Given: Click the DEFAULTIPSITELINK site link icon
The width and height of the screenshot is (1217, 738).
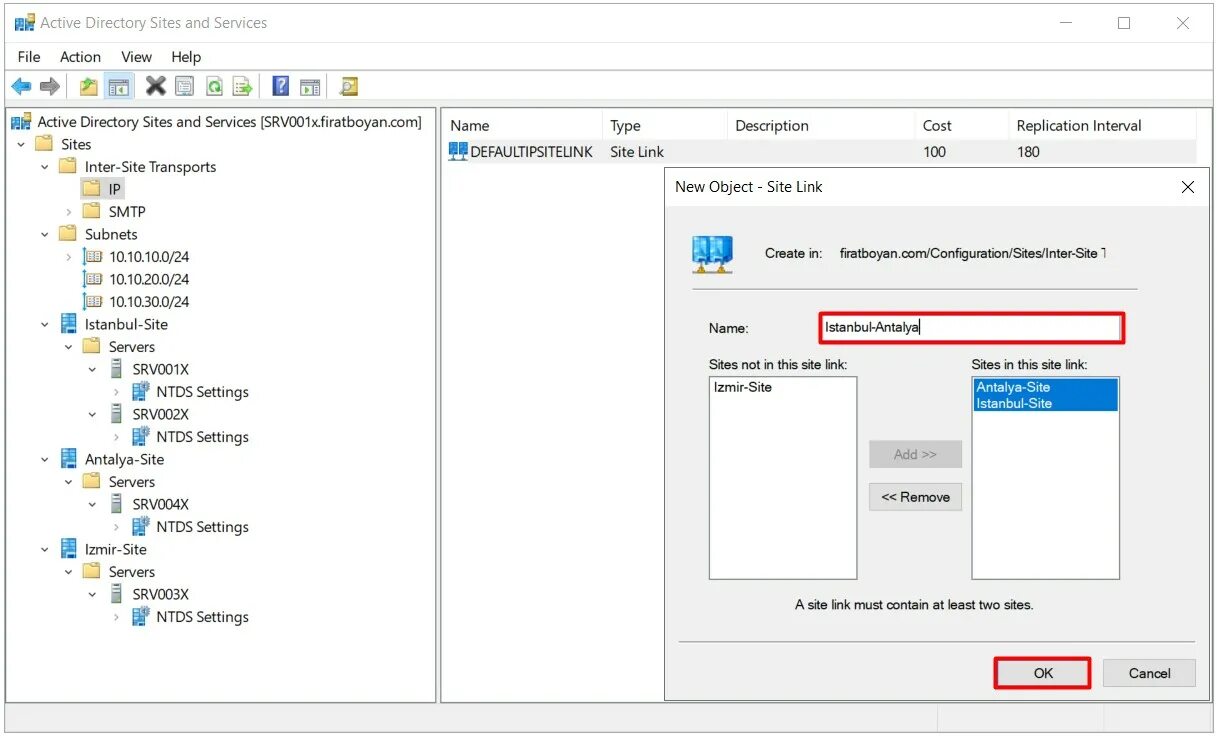Looking at the screenshot, I should (458, 151).
